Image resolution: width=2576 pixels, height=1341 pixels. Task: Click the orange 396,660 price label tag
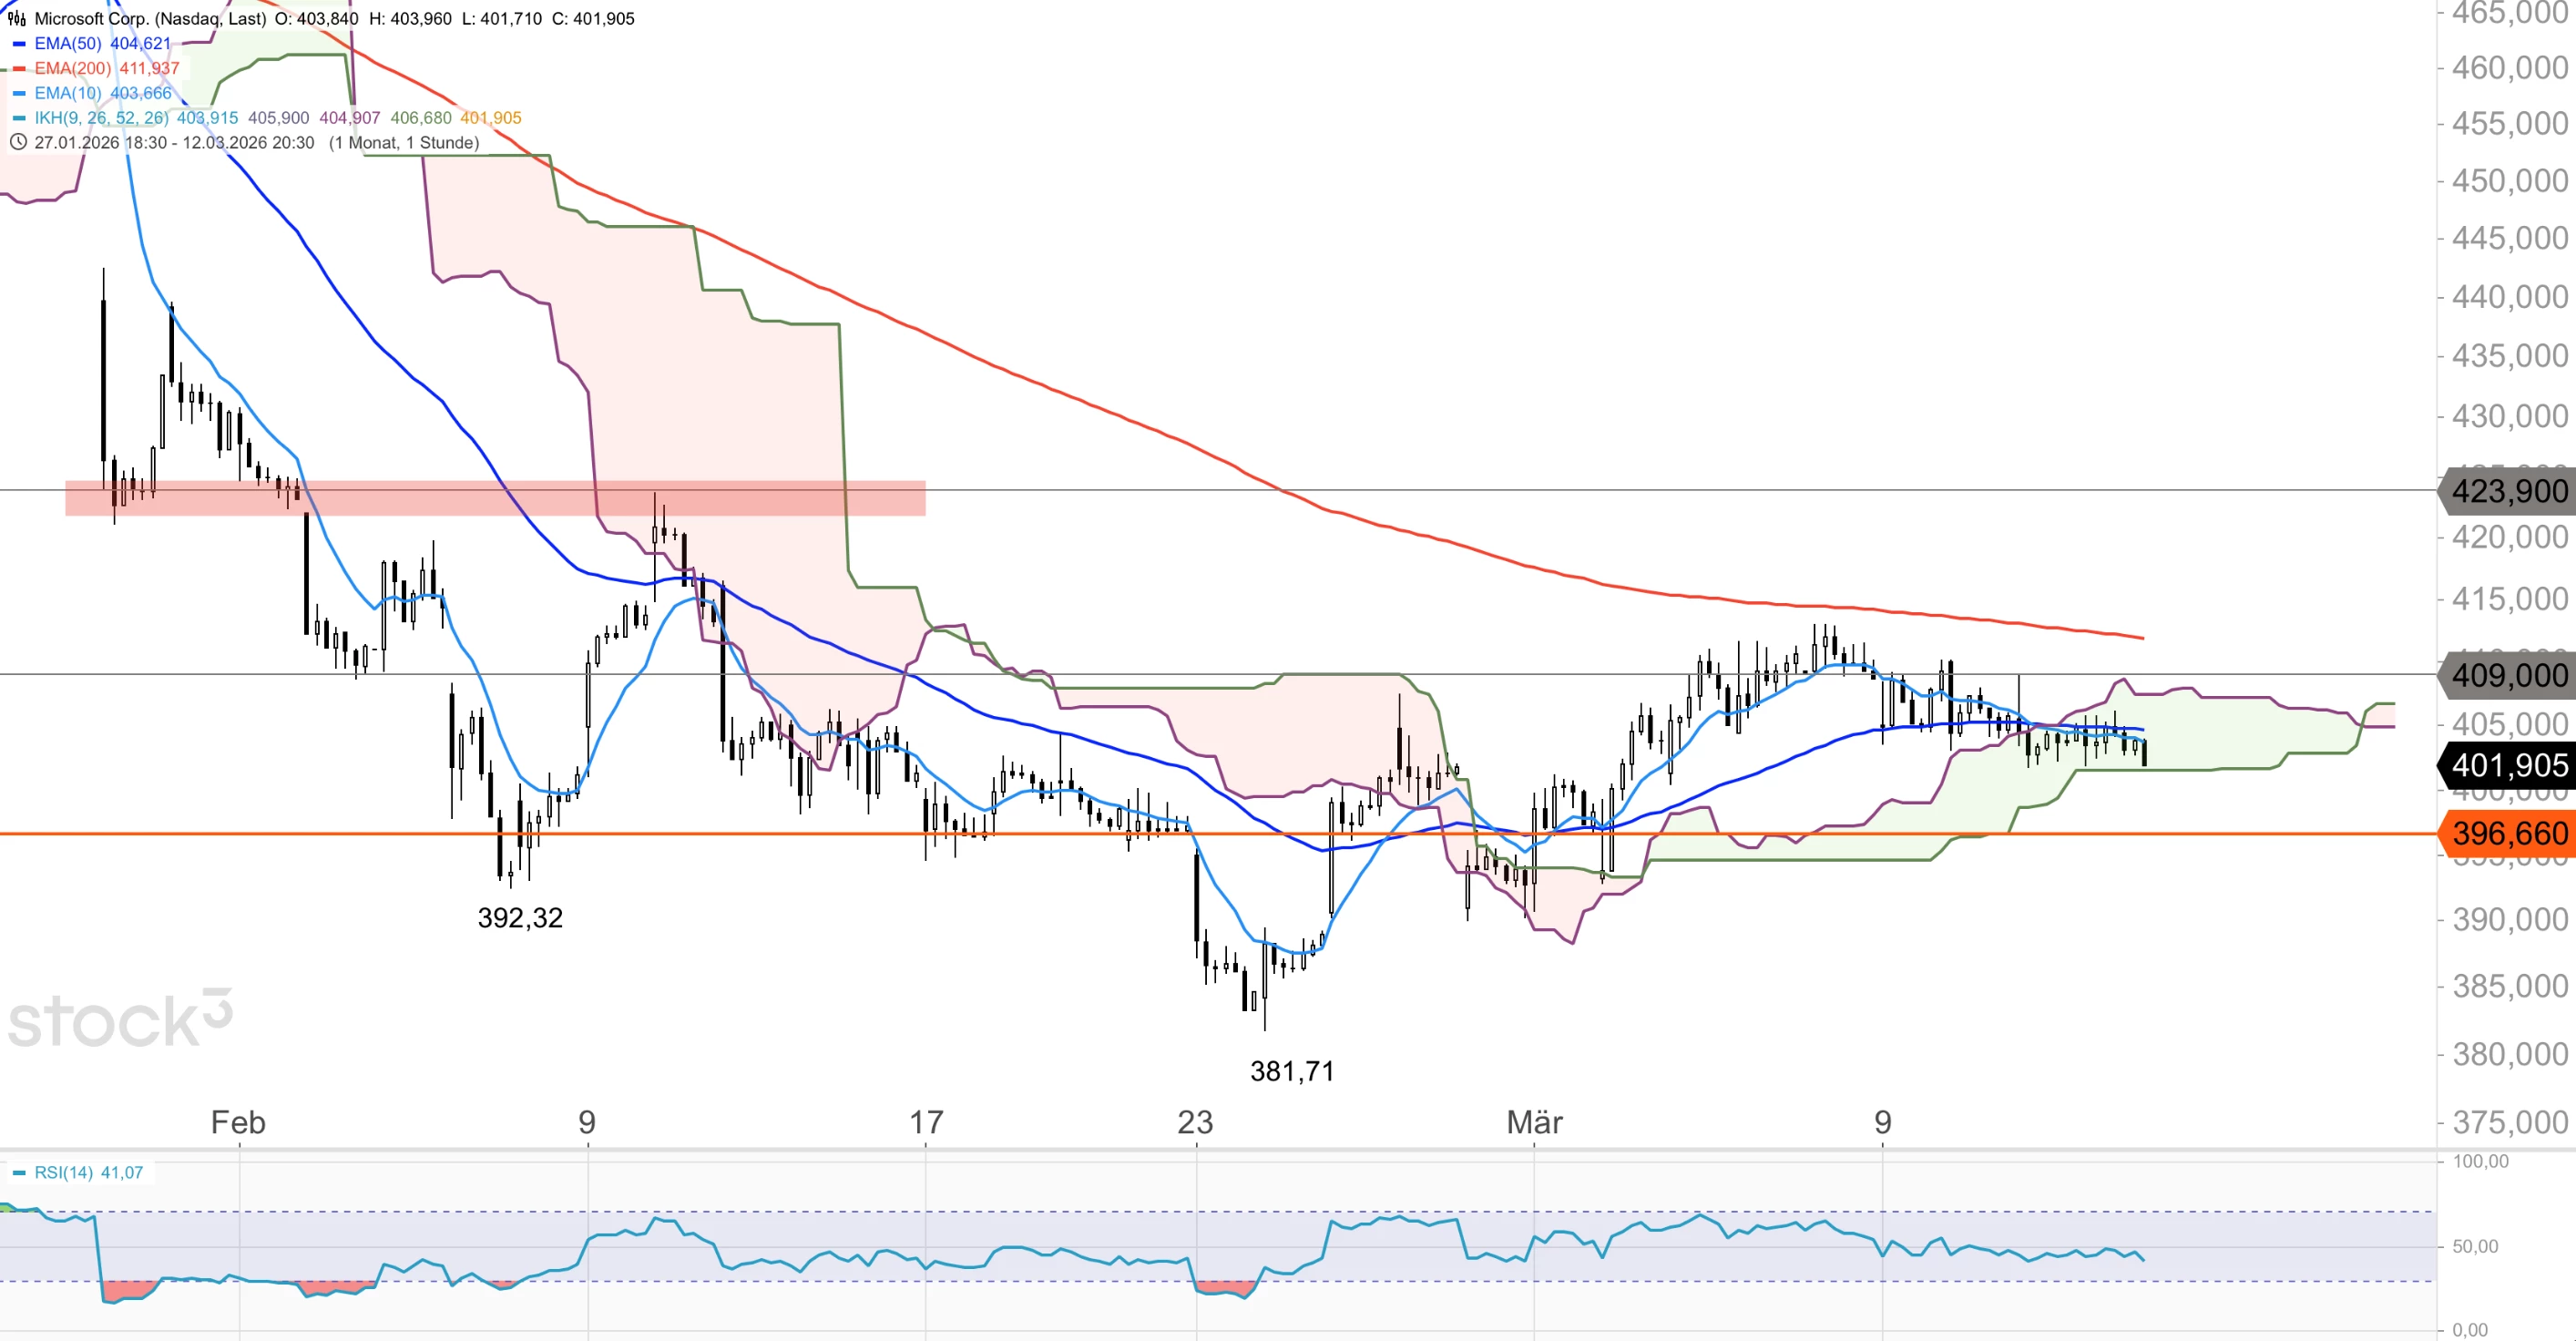point(2508,833)
